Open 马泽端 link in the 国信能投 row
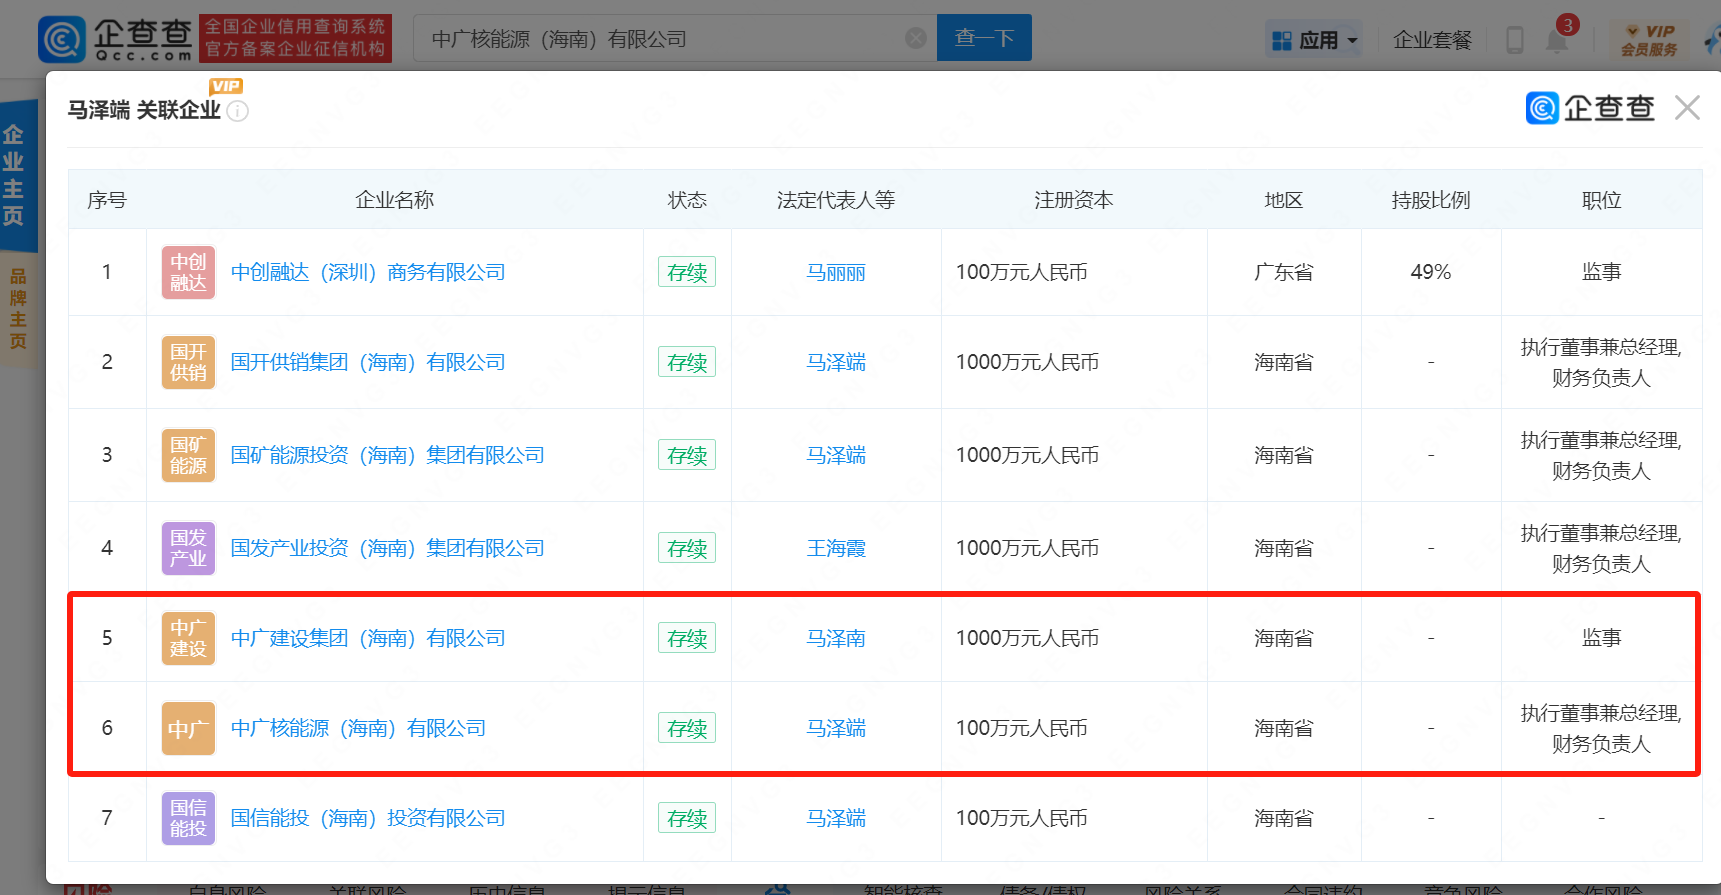The image size is (1721, 895). click(x=836, y=818)
